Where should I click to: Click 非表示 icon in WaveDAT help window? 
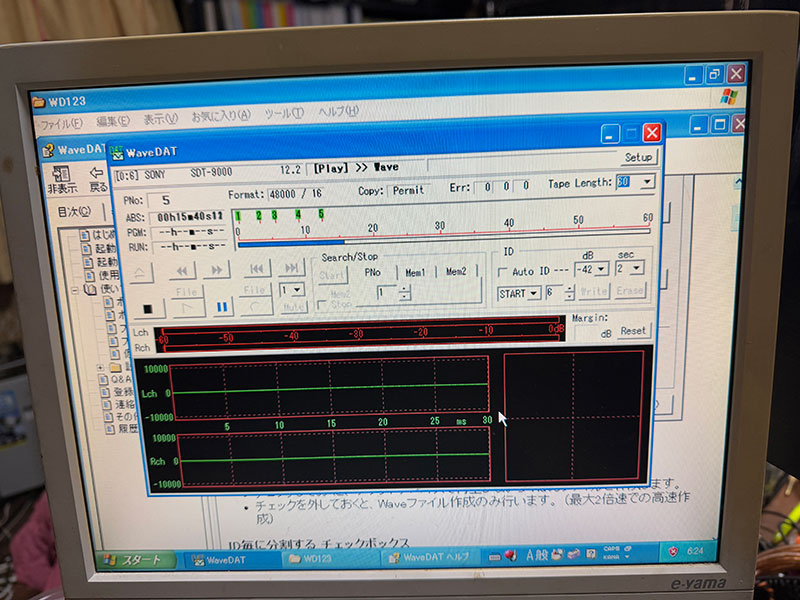[62, 180]
